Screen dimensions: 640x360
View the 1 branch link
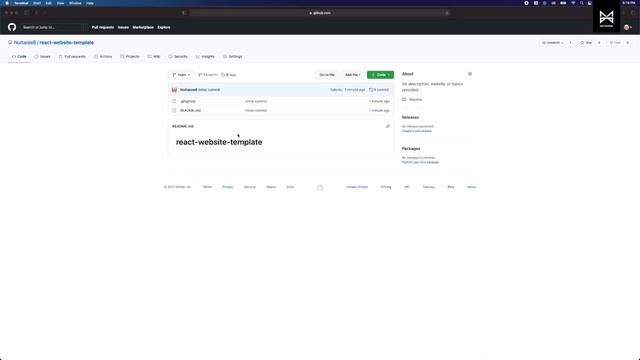208,75
